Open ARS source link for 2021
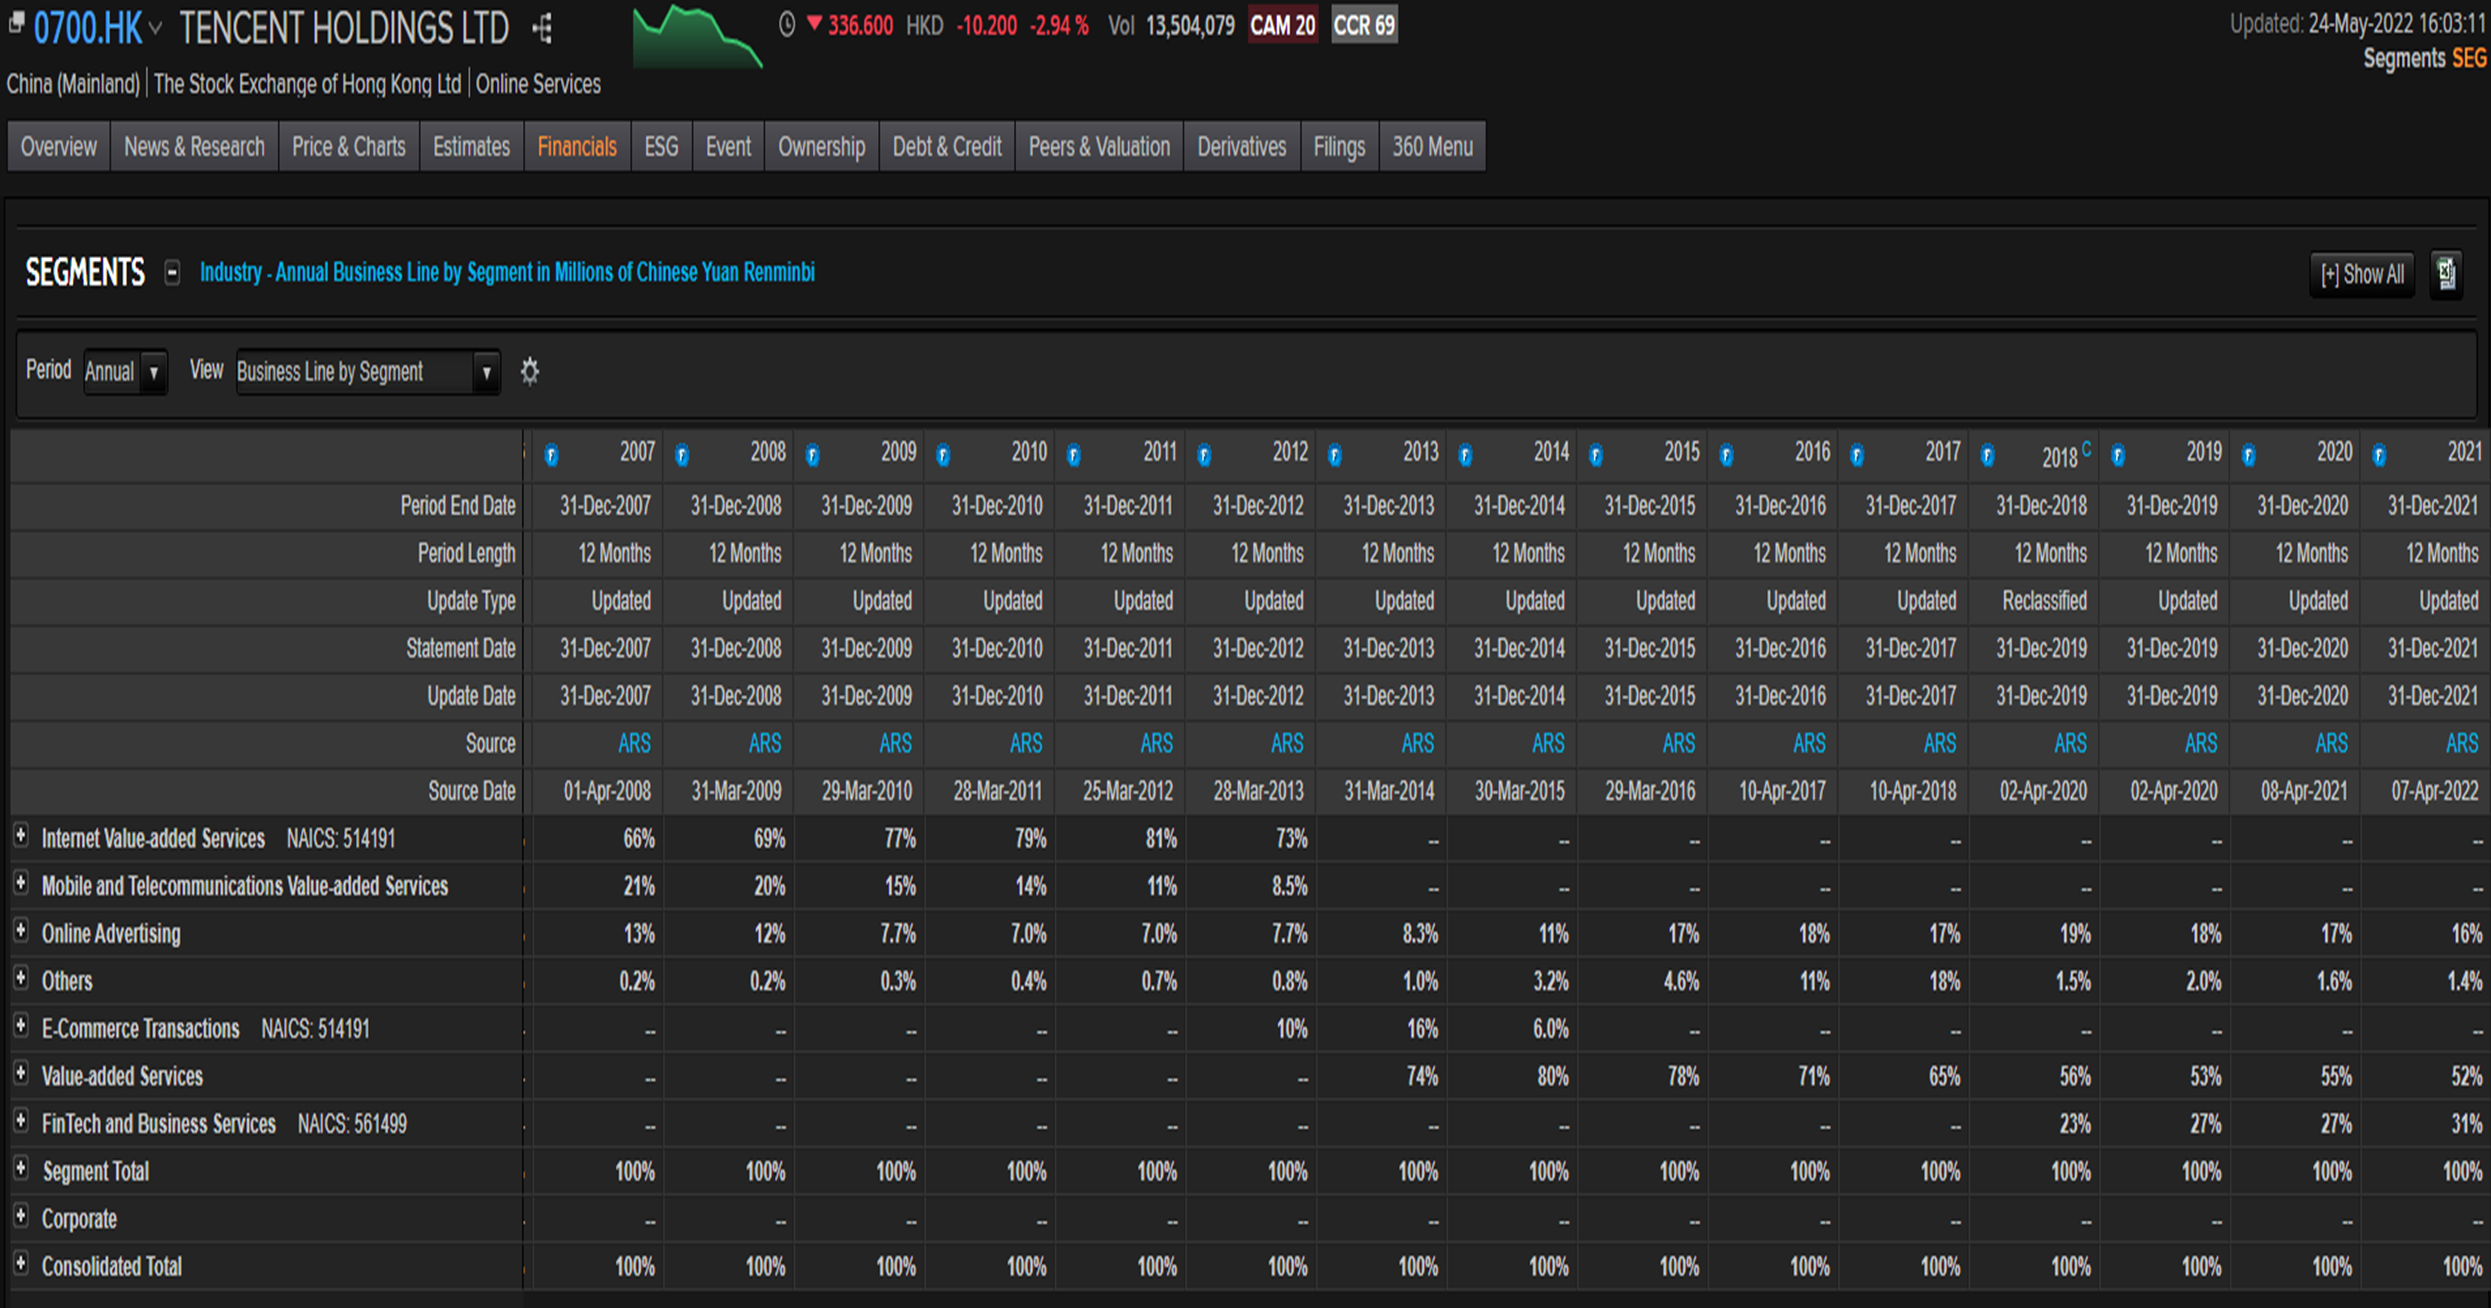The height and width of the screenshot is (1308, 2491). point(2461,743)
